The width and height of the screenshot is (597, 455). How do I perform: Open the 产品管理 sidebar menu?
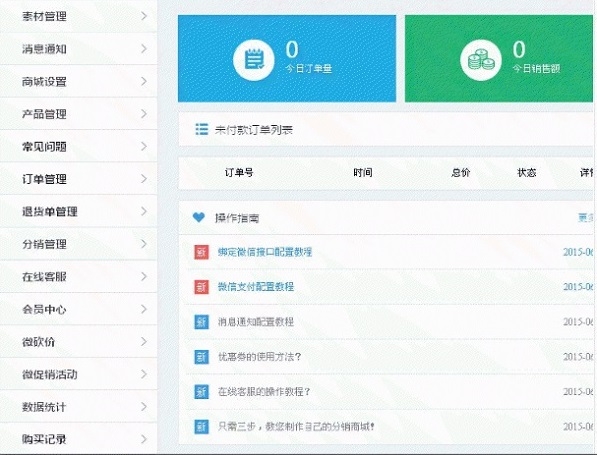point(78,114)
